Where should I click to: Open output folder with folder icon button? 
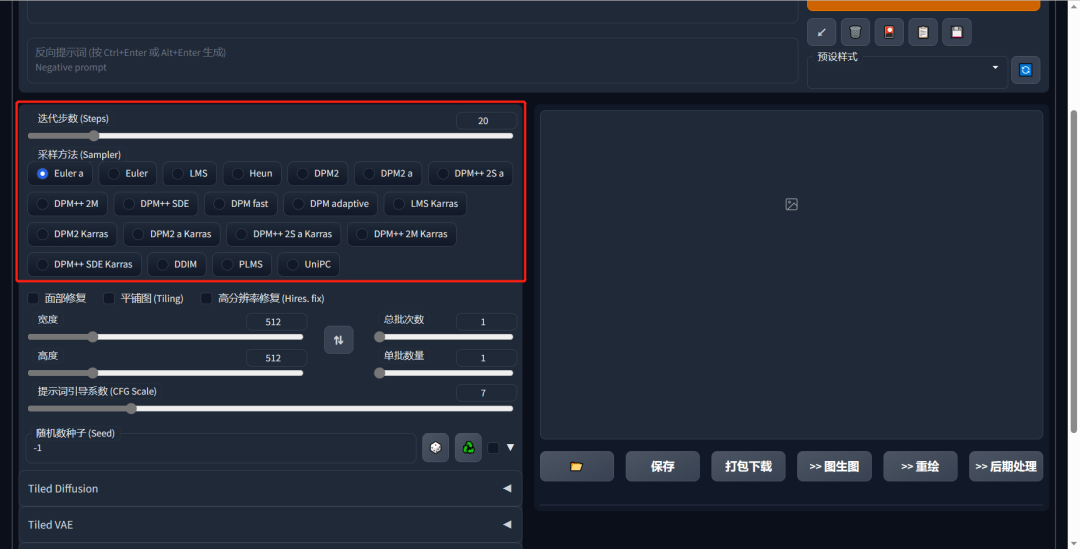pyautogui.click(x=577, y=466)
